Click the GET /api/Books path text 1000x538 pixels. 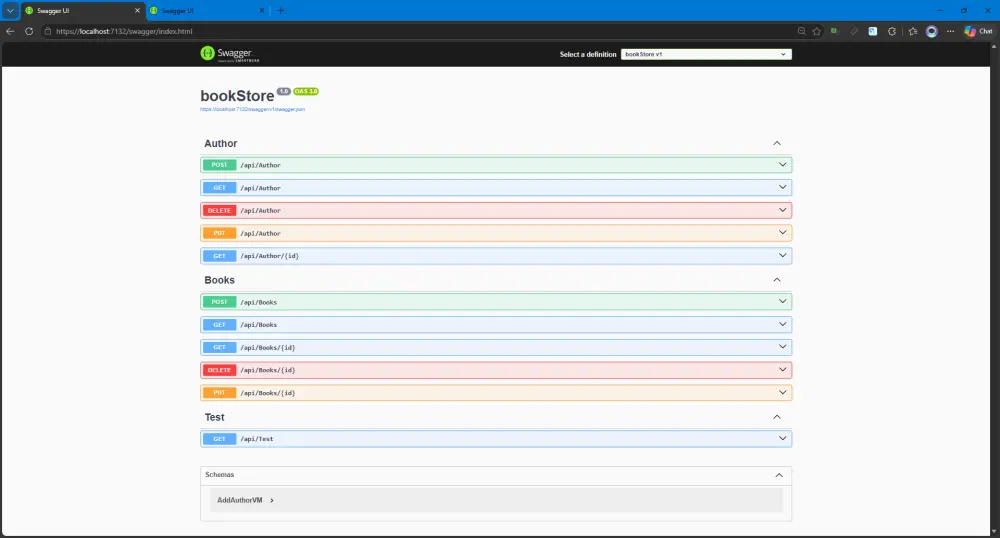tap(258, 325)
